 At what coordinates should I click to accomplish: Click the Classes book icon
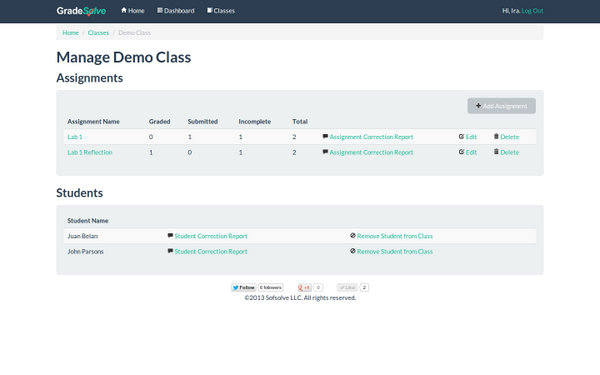click(210, 10)
